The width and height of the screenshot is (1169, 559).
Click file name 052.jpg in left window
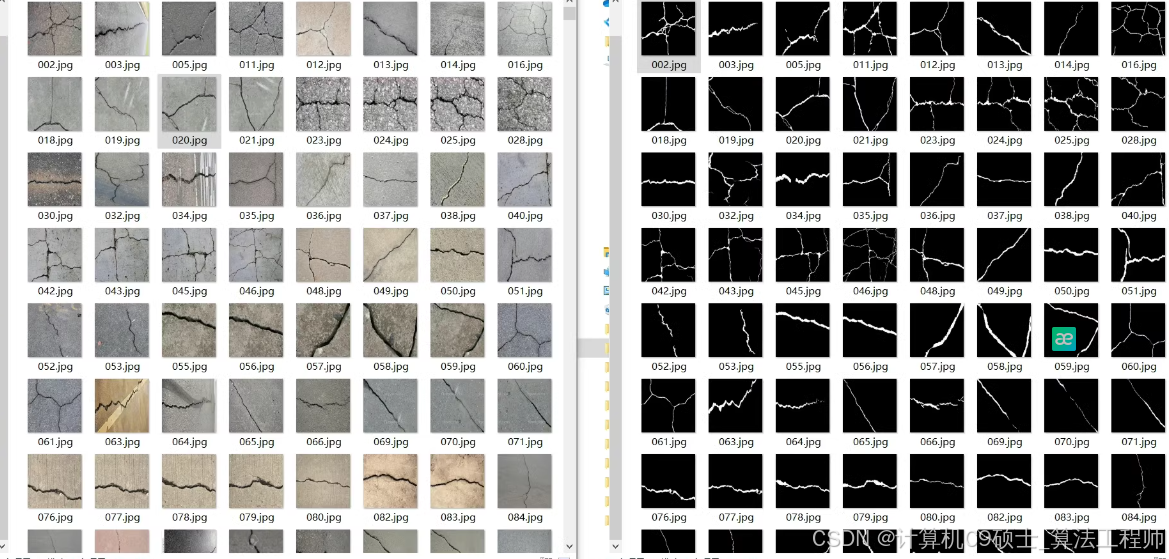[x=55, y=366]
